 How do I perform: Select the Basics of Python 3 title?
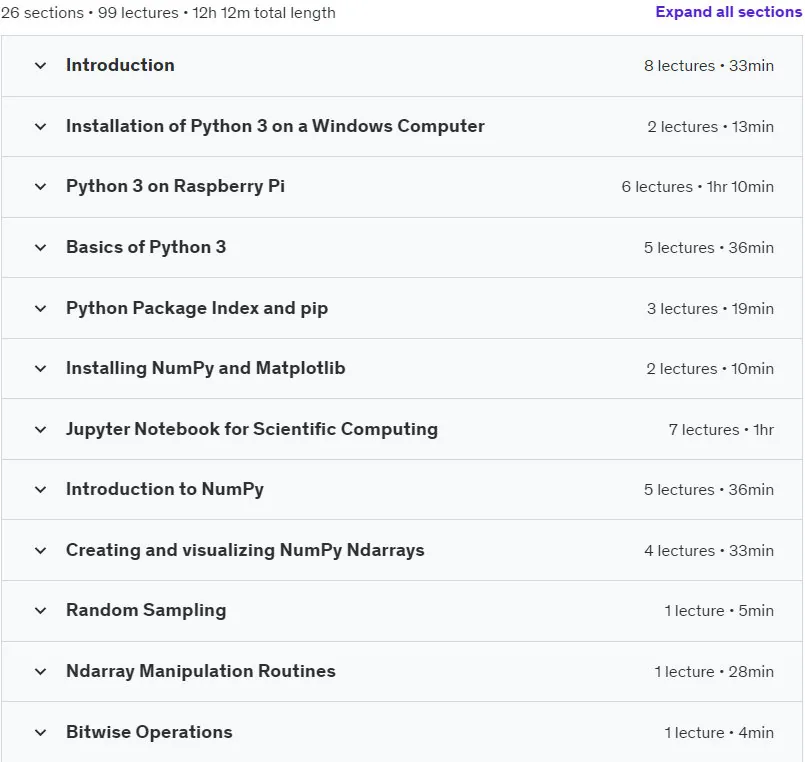146,247
